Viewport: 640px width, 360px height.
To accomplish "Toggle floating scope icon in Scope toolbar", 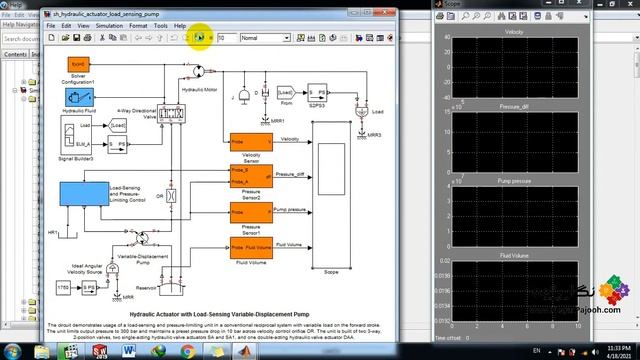I will point(538,16).
